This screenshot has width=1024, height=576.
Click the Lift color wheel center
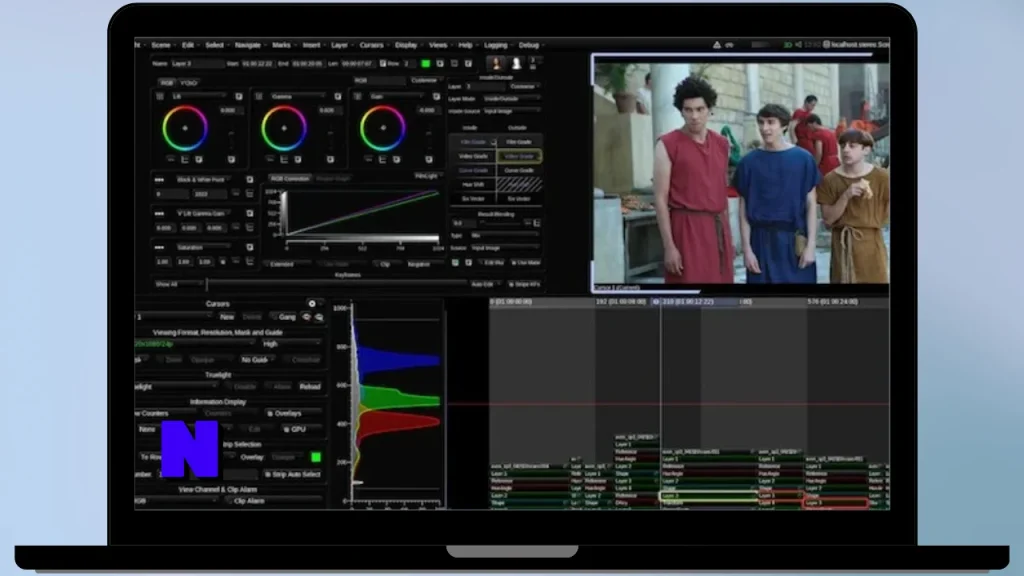click(x=185, y=128)
